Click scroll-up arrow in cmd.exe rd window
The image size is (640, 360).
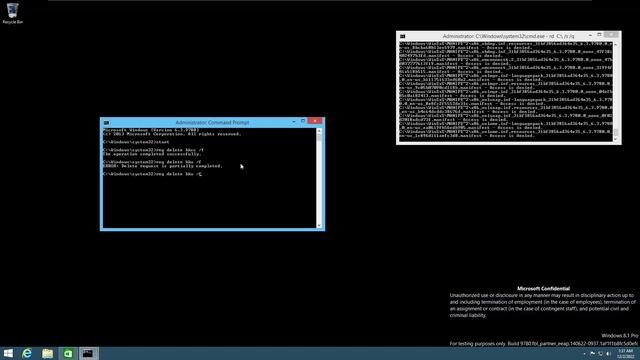[x=616, y=44]
